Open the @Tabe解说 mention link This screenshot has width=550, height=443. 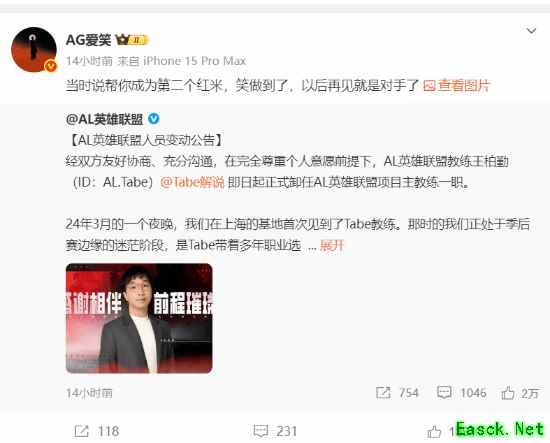point(192,182)
